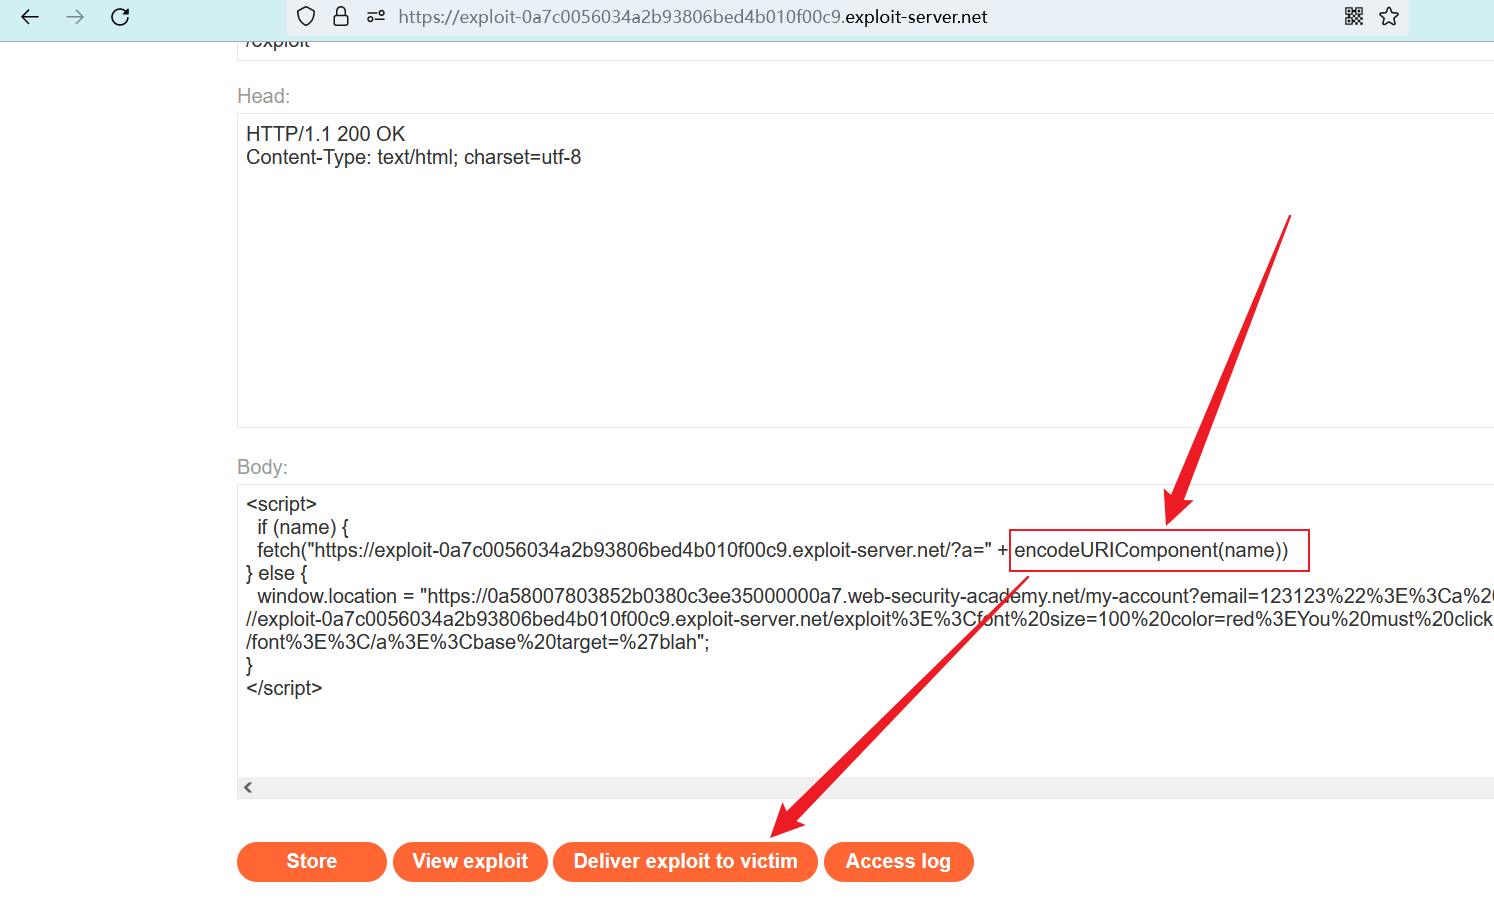Click the 'Body:' field label
Image resolution: width=1494 pixels, height=918 pixels.
[x=262, y=467]
